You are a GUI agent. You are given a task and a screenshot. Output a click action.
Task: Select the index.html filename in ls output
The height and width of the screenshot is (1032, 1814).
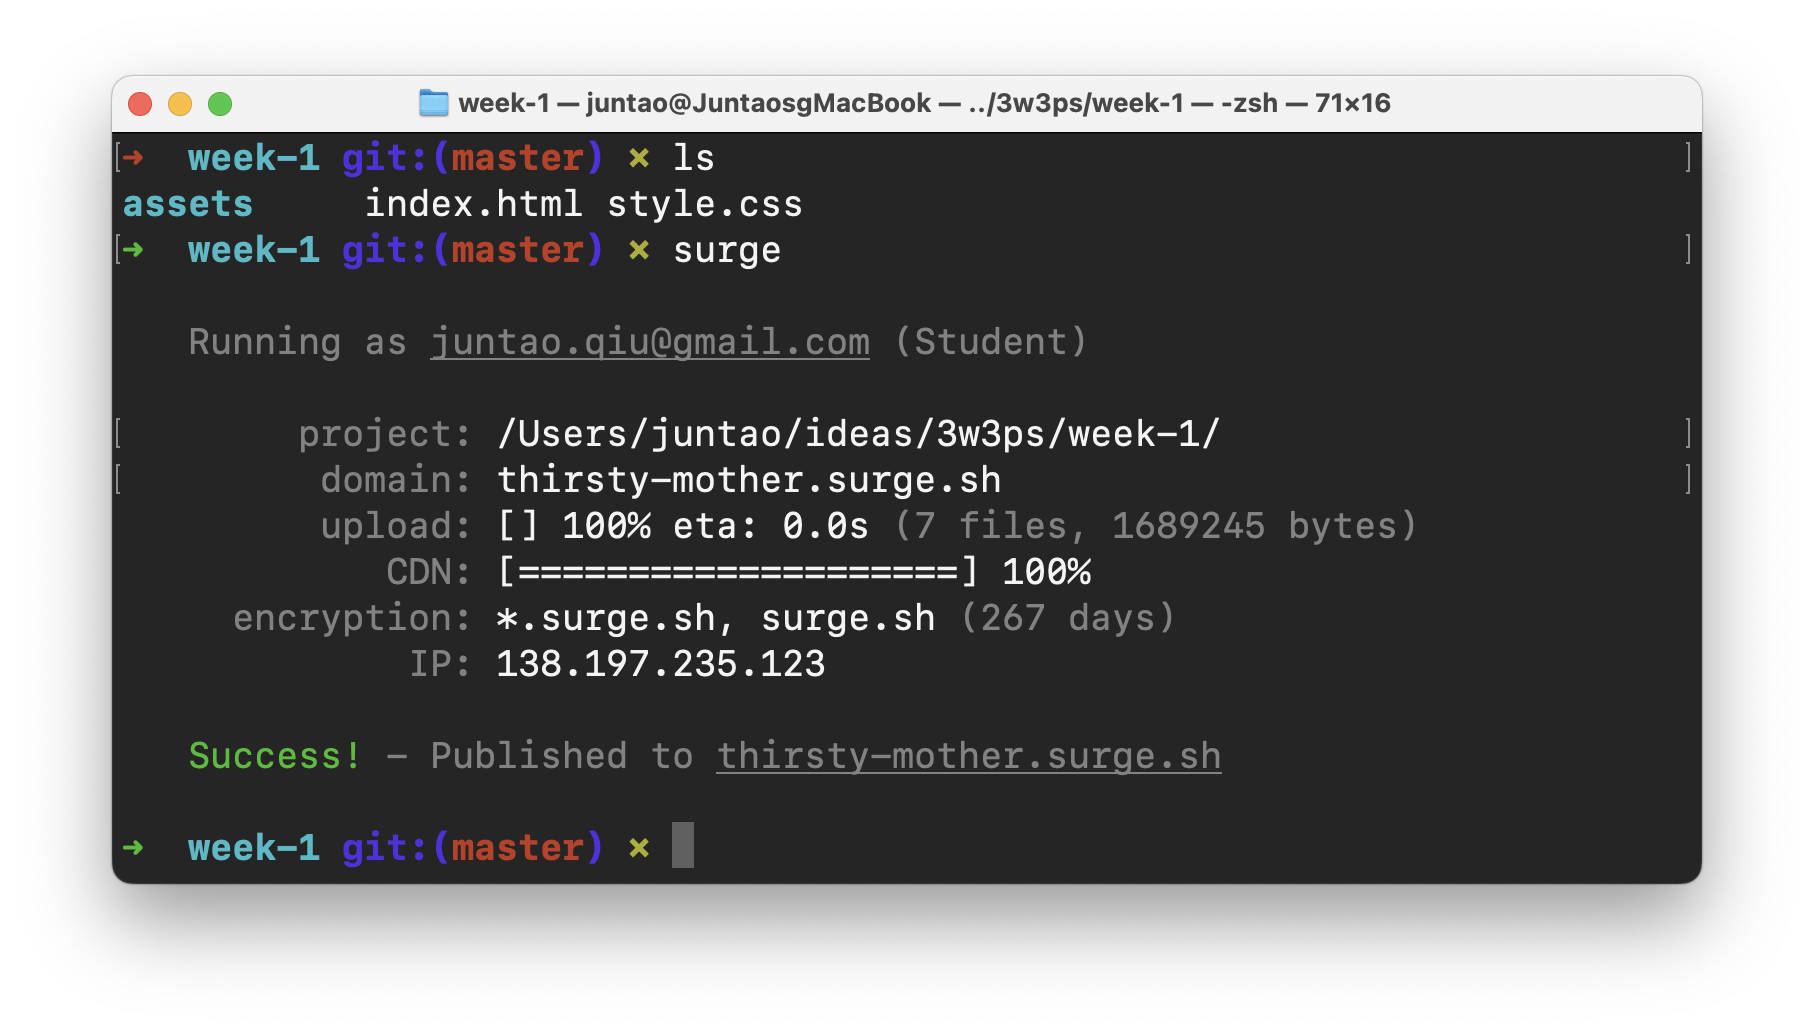[x=475, y=203]
